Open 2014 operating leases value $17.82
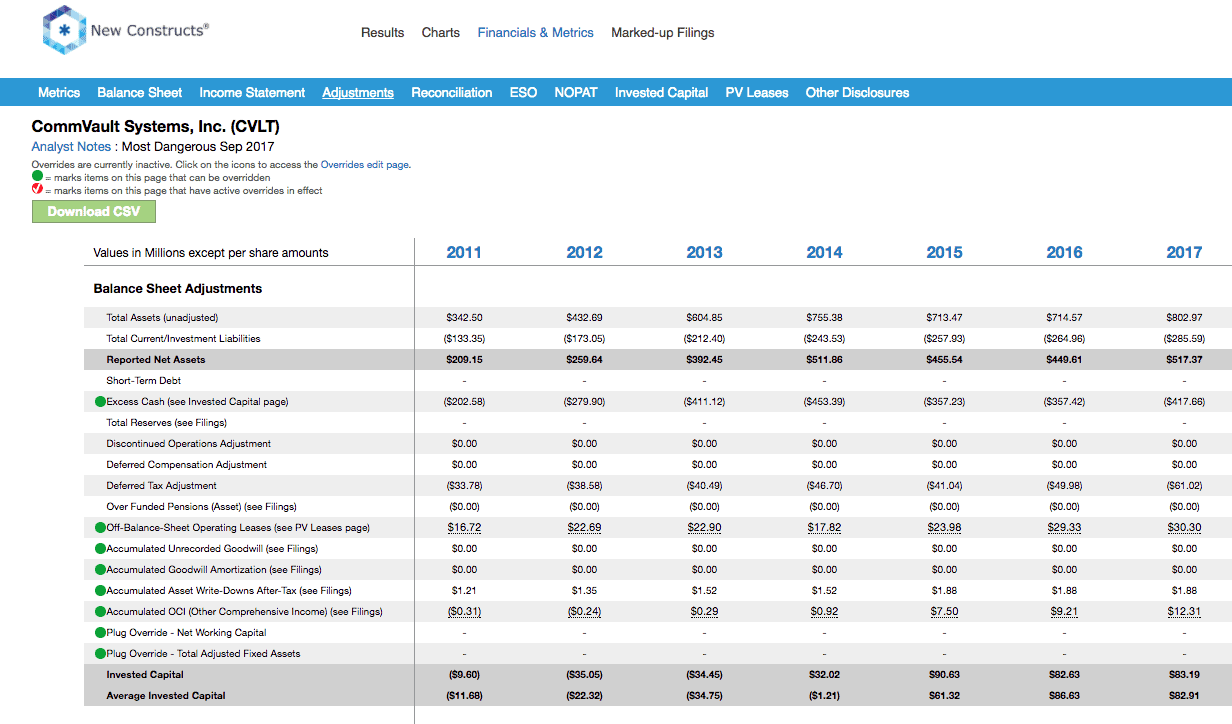1232x724 pixels. [x=825, y=528]
